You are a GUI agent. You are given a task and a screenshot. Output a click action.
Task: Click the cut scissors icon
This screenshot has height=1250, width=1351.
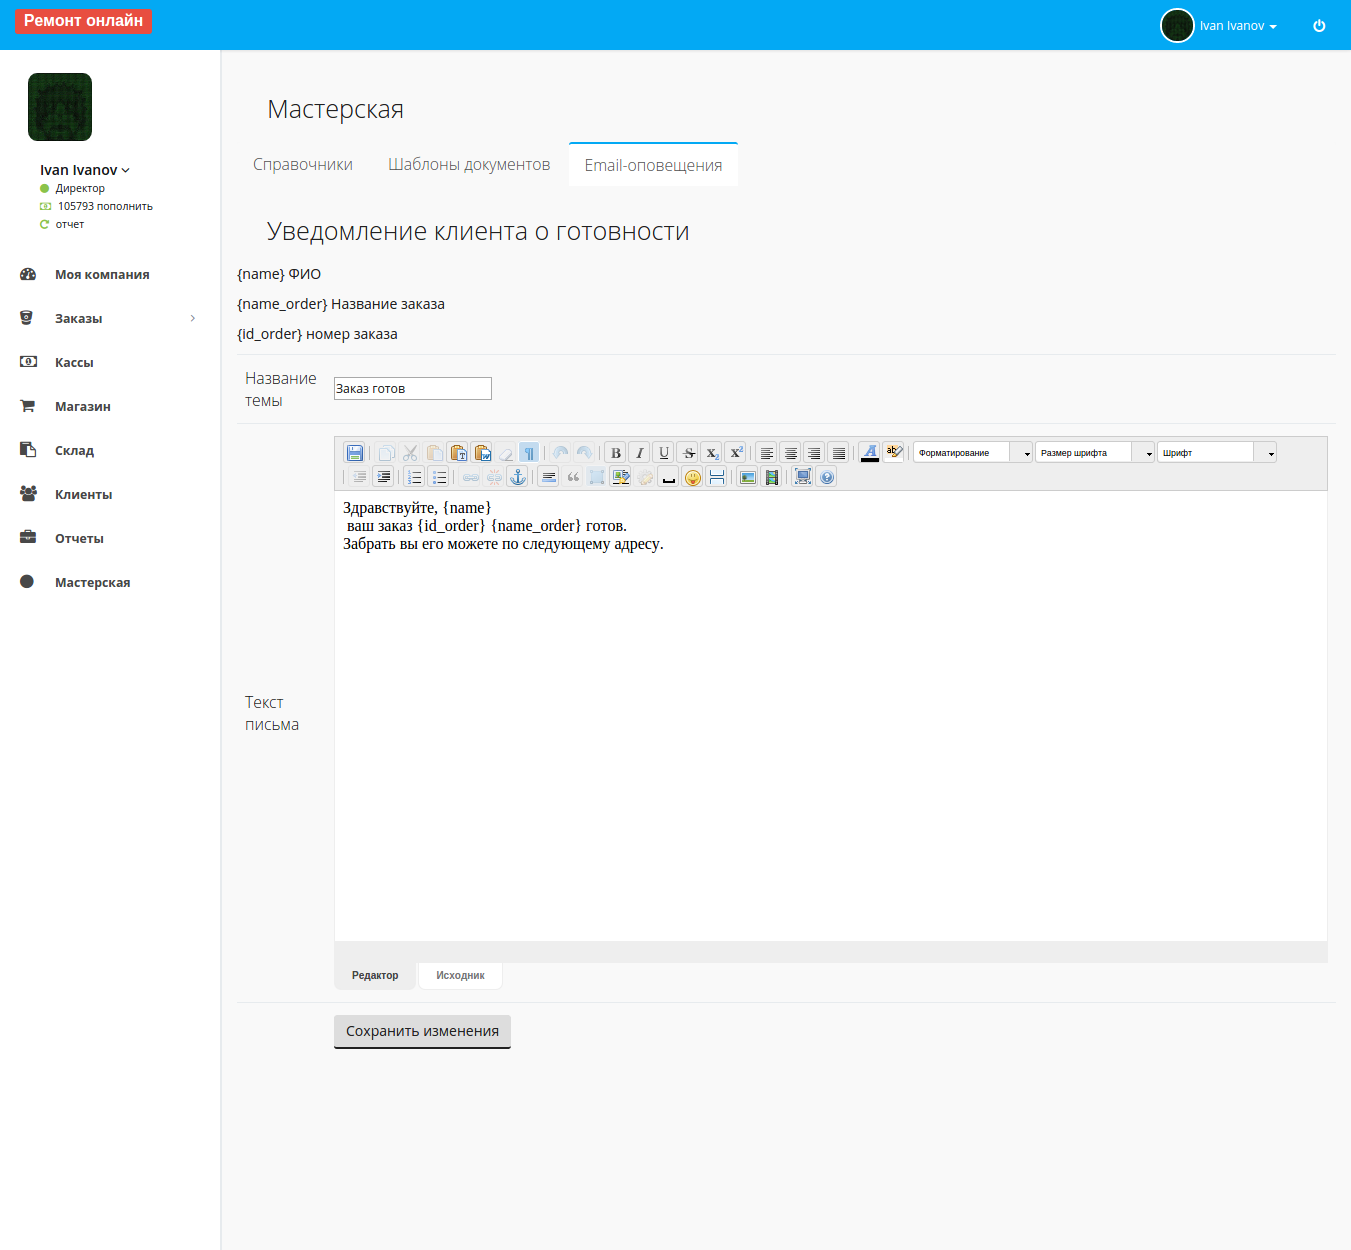pyautogui.click(x=410, y=453)
